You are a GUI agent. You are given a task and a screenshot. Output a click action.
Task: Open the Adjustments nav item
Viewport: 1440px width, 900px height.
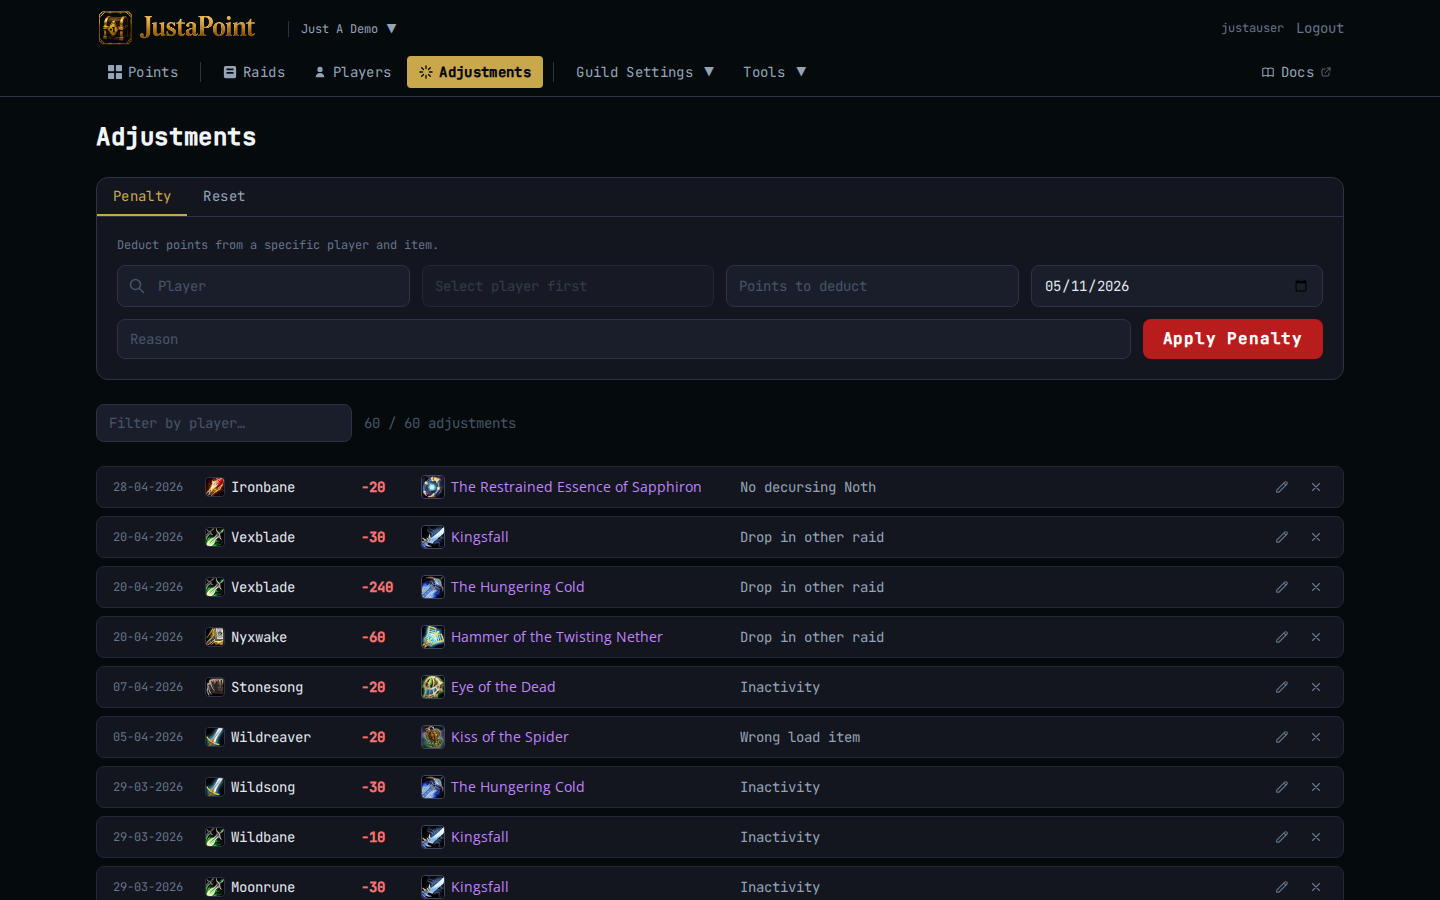tap(475, 72)
